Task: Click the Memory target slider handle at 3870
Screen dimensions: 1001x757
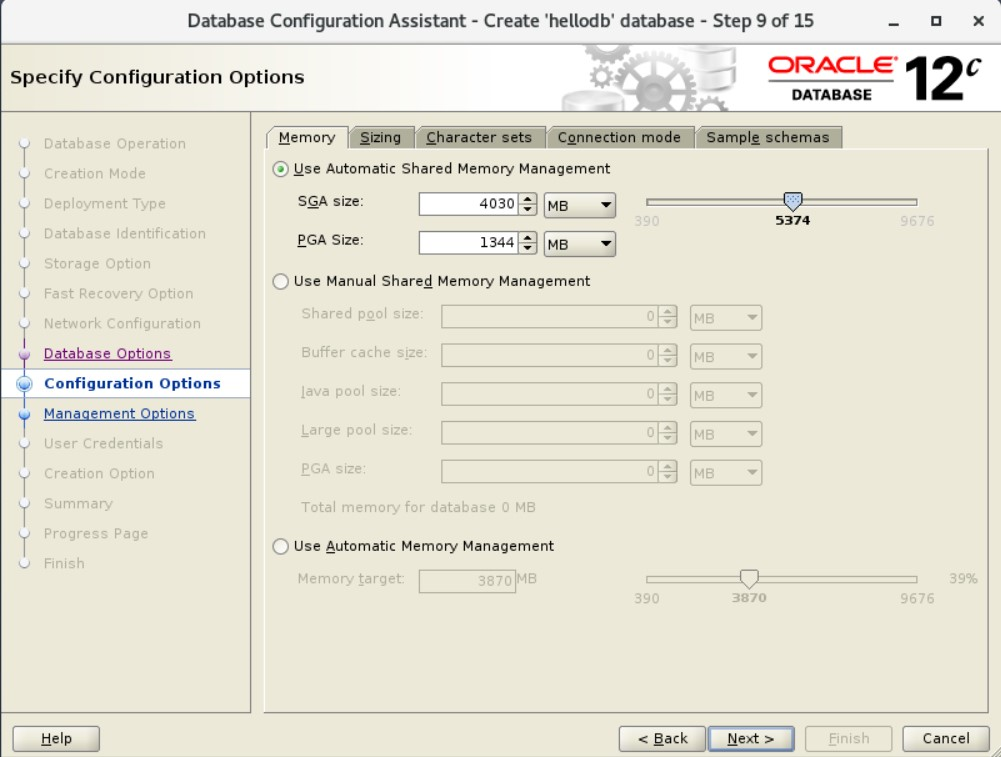Action: tap(749, 579)
